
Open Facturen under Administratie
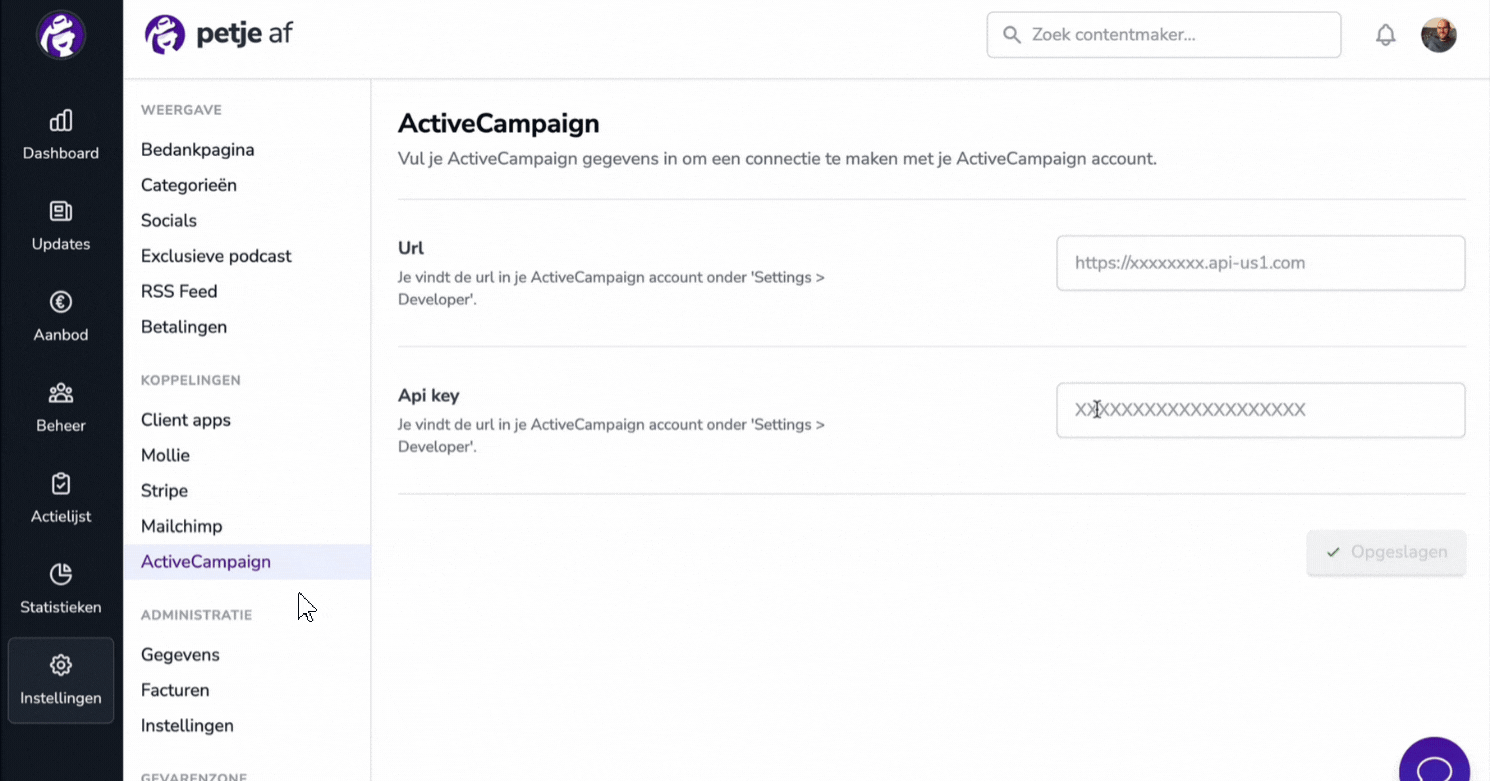click(x=175, y=690)
